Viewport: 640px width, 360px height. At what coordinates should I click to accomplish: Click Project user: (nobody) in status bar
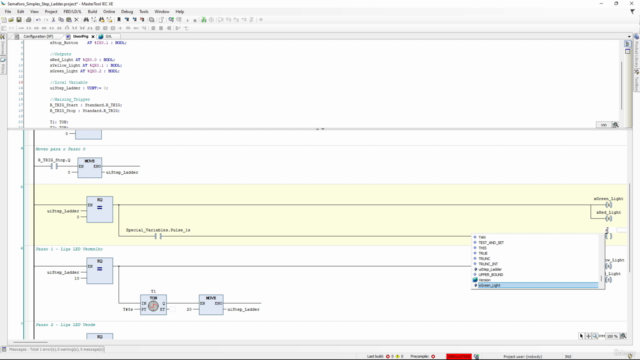[523, 356]
